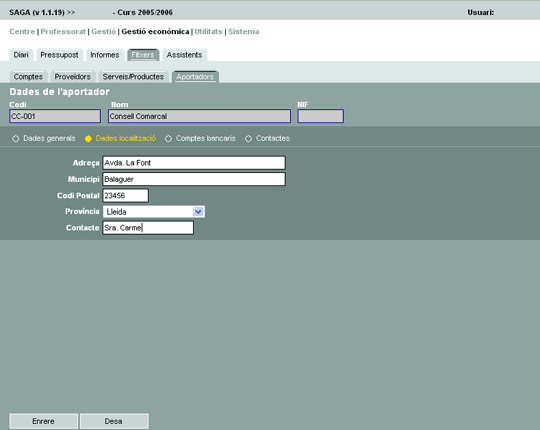This screenshot has height=430, width=540.
Task: Select the Aportadors sub-tab
Action: [195, 77]
